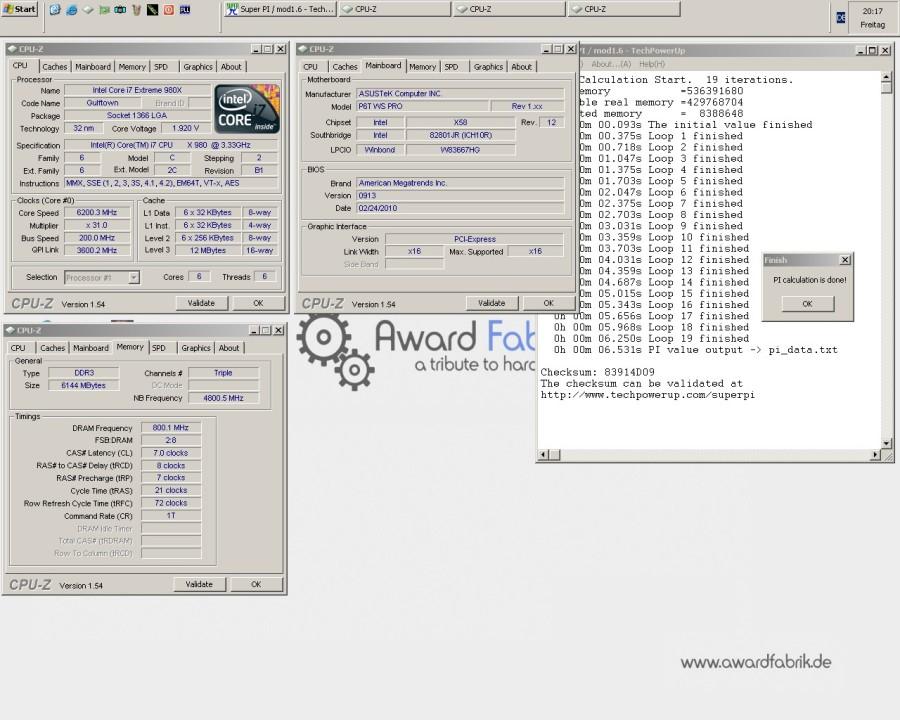Click the blue PLL quick launch icon
The width and height of the screenshot is (900, 720).
[x=185, y=10]
